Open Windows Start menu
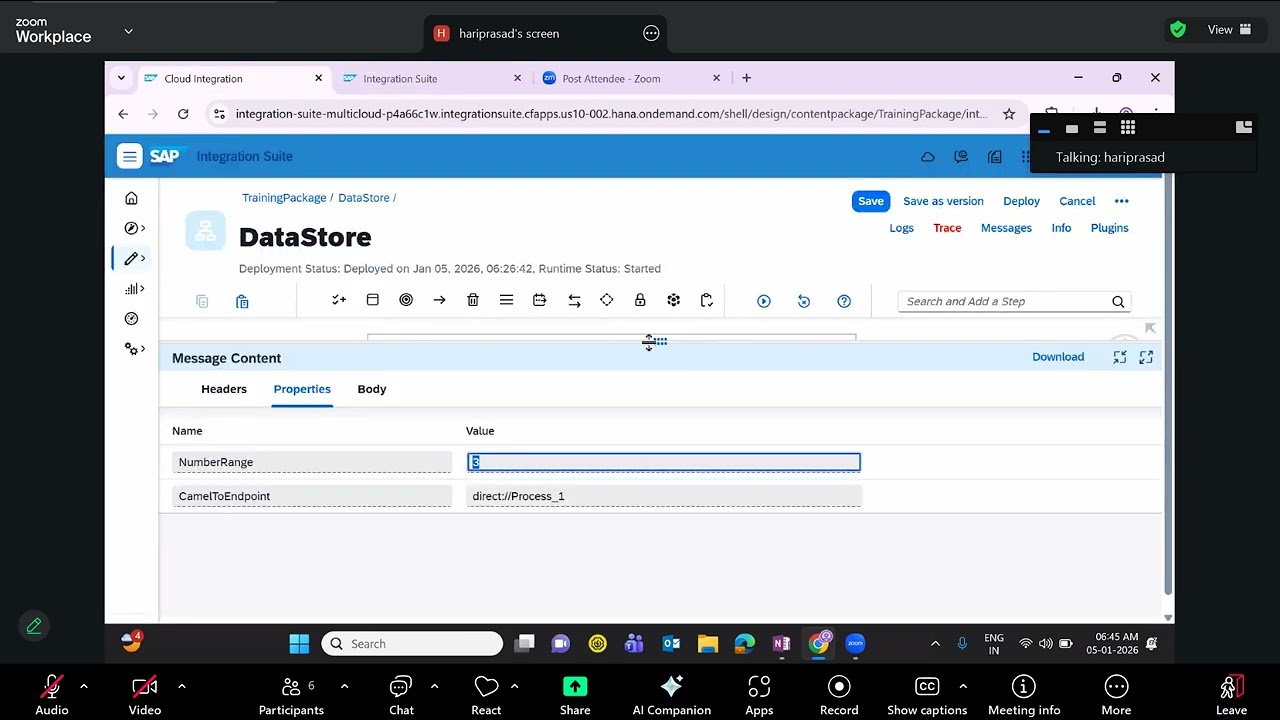This screenshot has height=720, width=1280. pos(299,644)
